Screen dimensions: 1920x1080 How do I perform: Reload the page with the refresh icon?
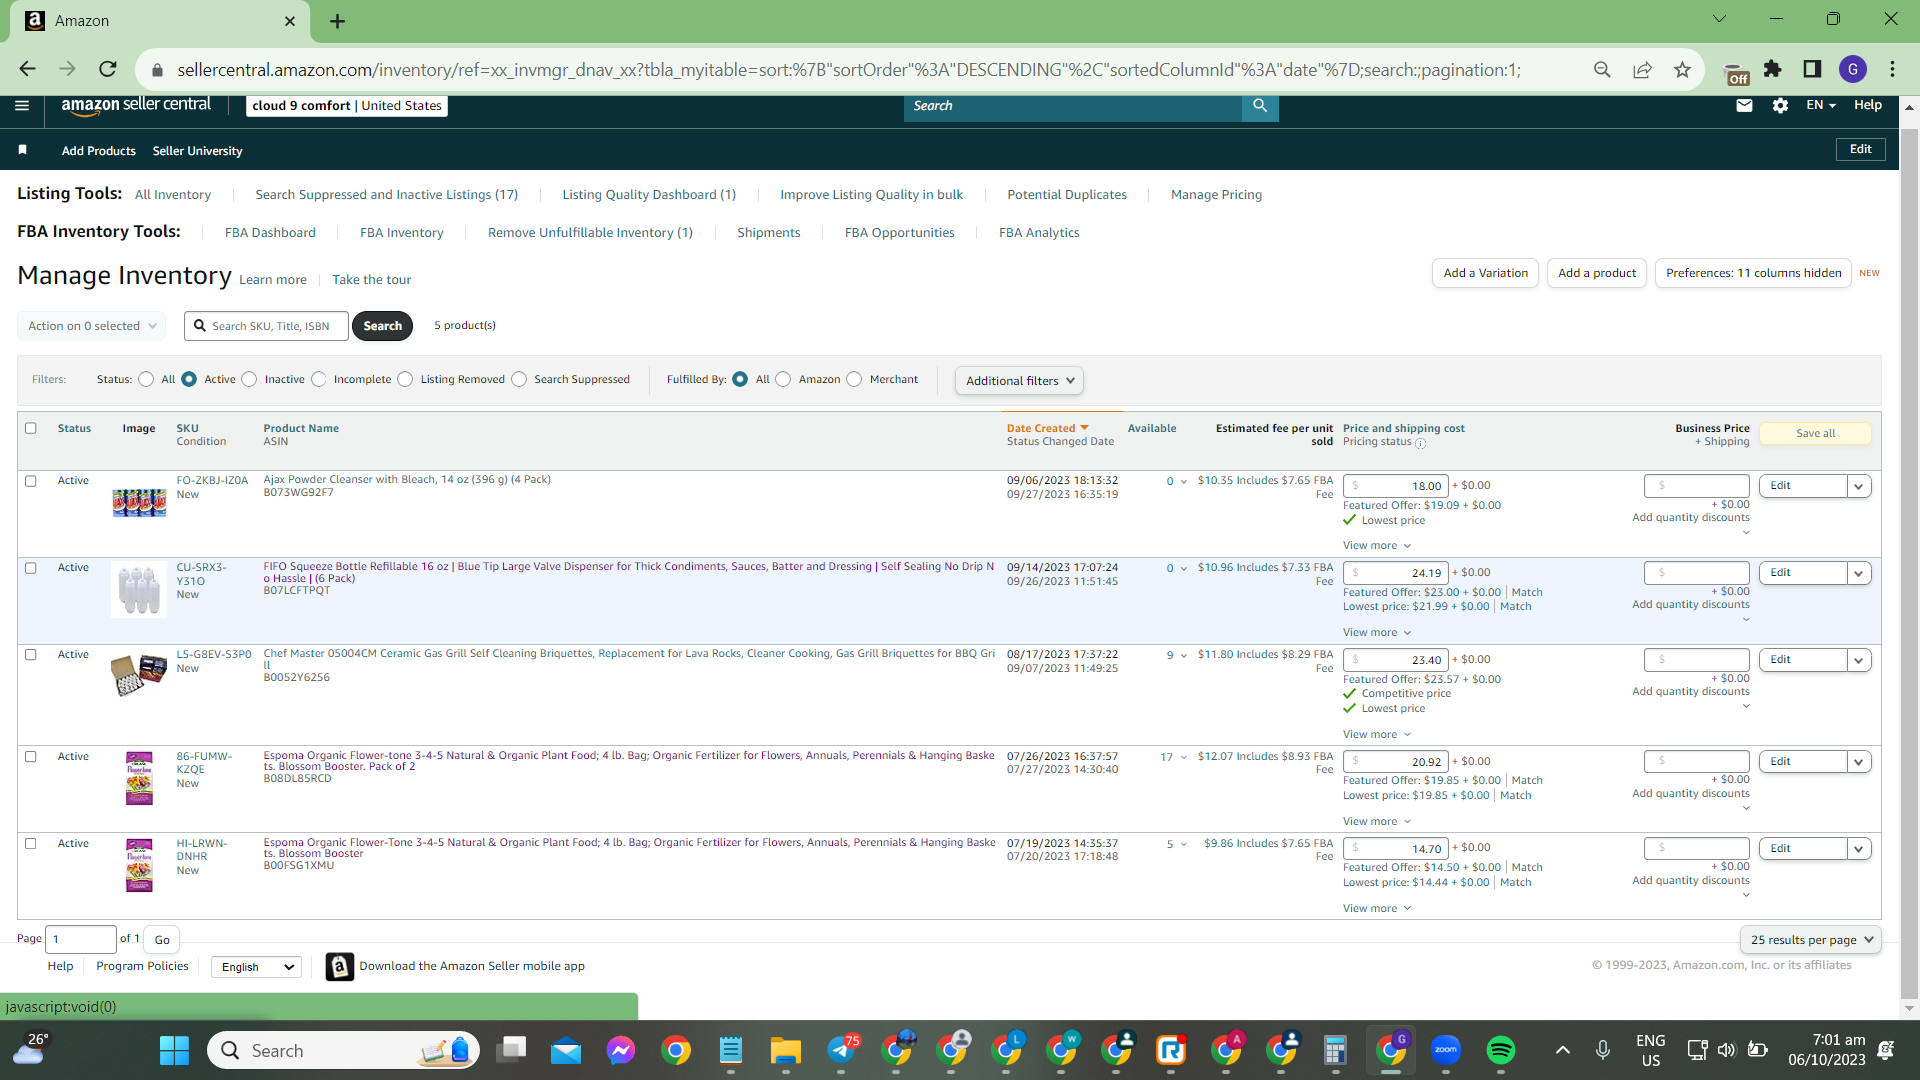[108, 69]
